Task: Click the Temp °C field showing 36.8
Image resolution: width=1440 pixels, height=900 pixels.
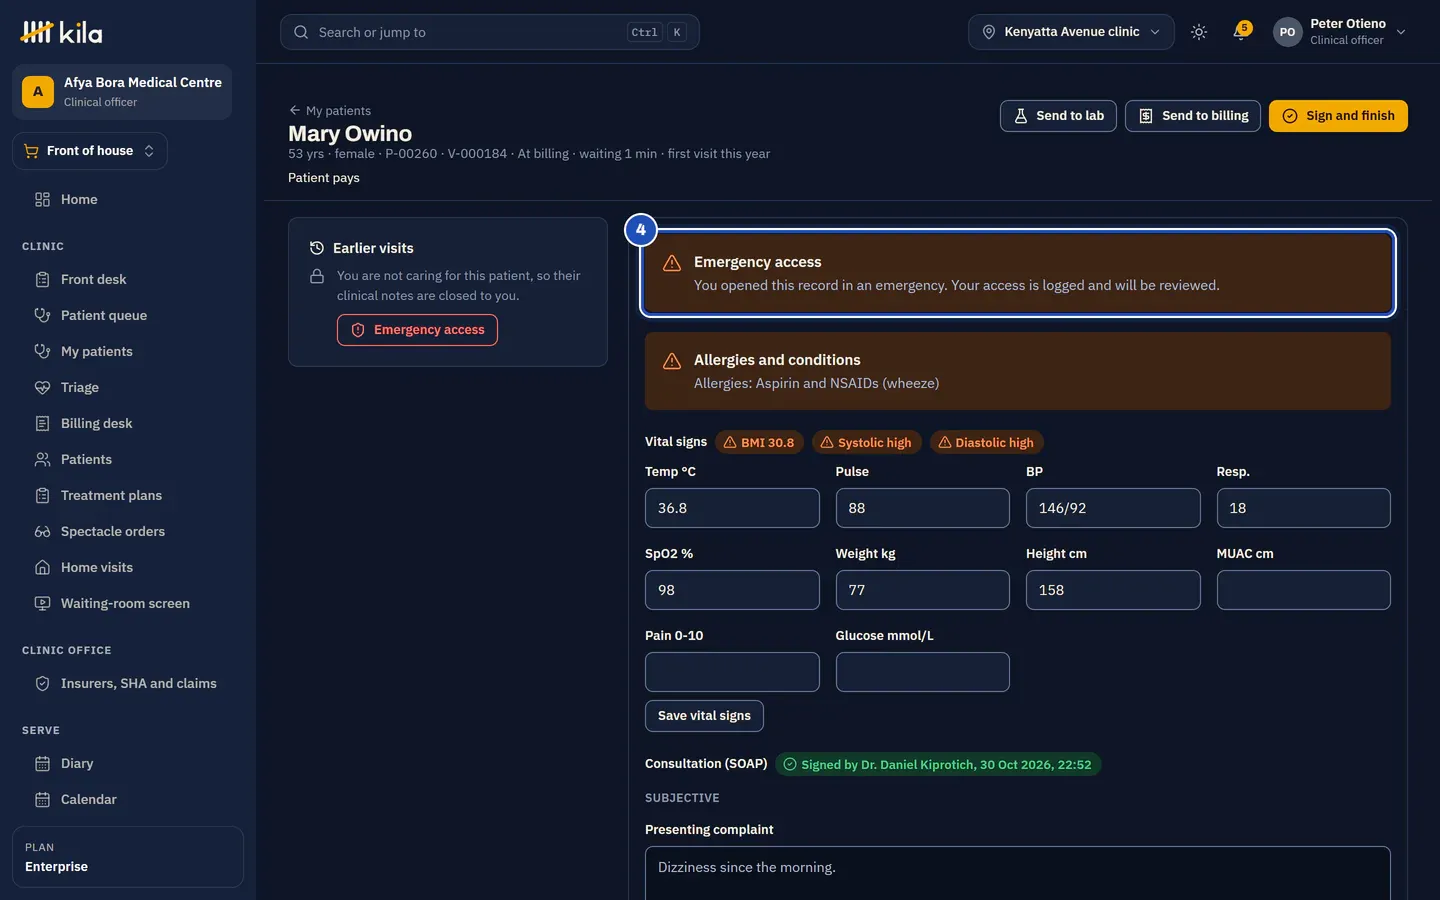Action: [x=732, y=508]
